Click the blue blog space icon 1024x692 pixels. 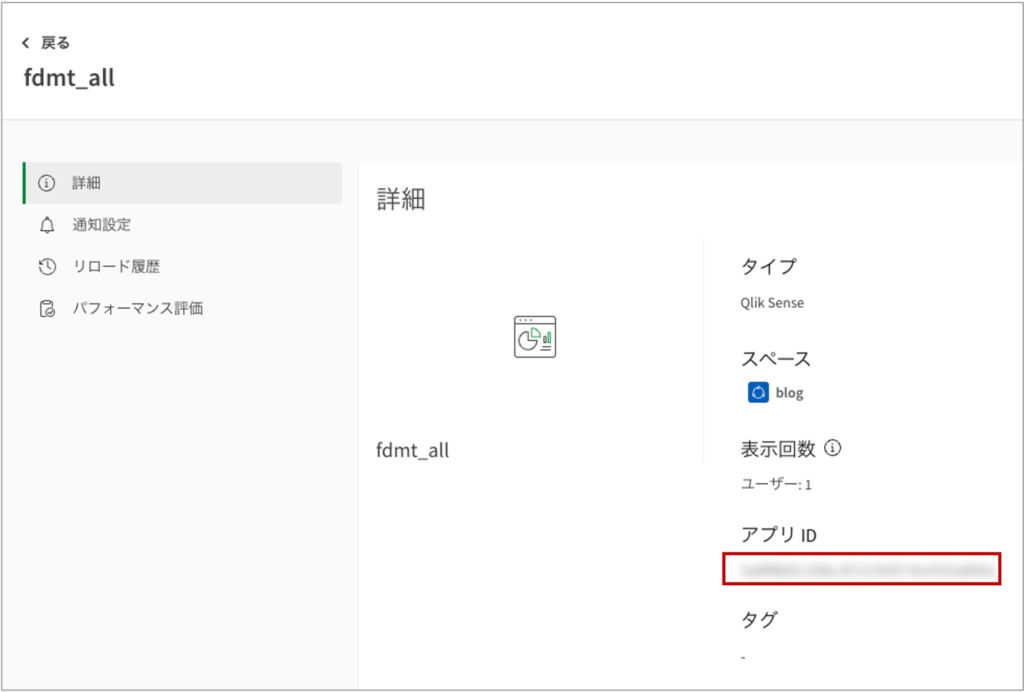click(758, 393)
